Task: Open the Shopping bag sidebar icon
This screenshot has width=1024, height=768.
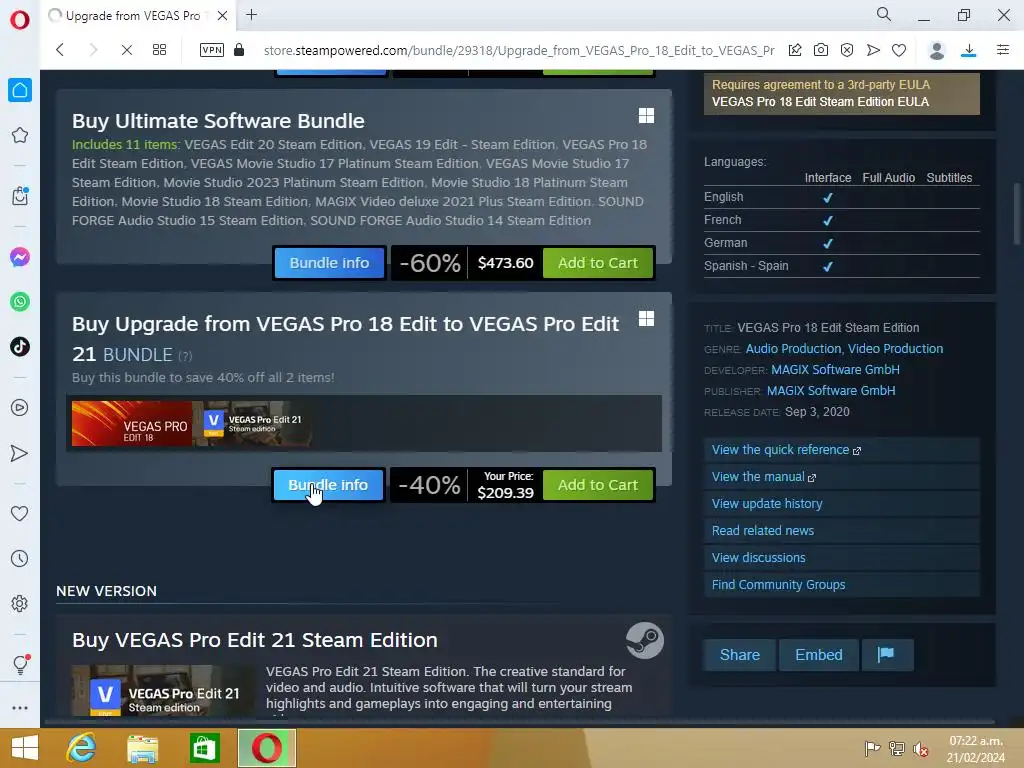Action: 20,195
